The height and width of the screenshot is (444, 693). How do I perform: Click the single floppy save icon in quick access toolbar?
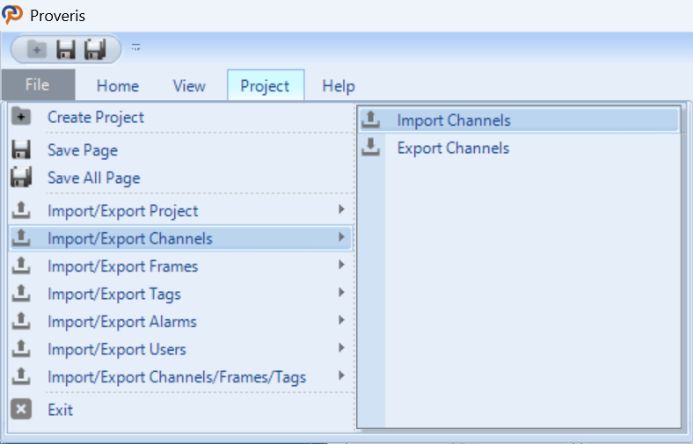66,49
